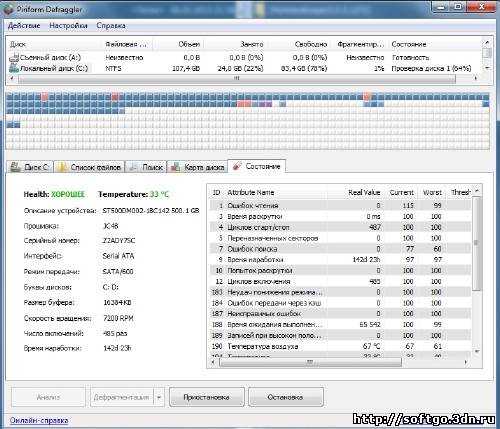Screen dimensions: 500x429
Task: Sort by Занято column header
Action: tap(235, 44)
